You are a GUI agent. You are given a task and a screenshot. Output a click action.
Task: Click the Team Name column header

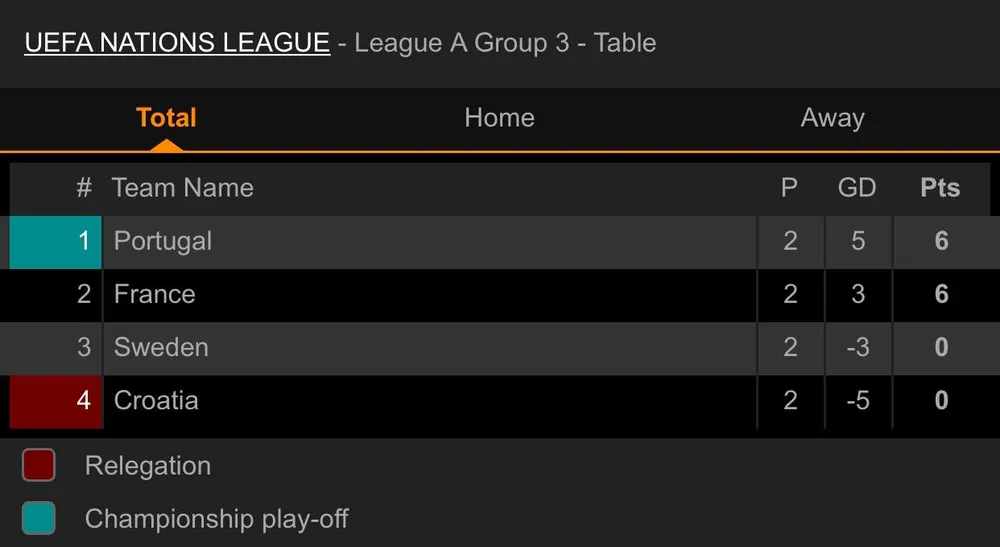pyautogui.click(x=183, y=188)
